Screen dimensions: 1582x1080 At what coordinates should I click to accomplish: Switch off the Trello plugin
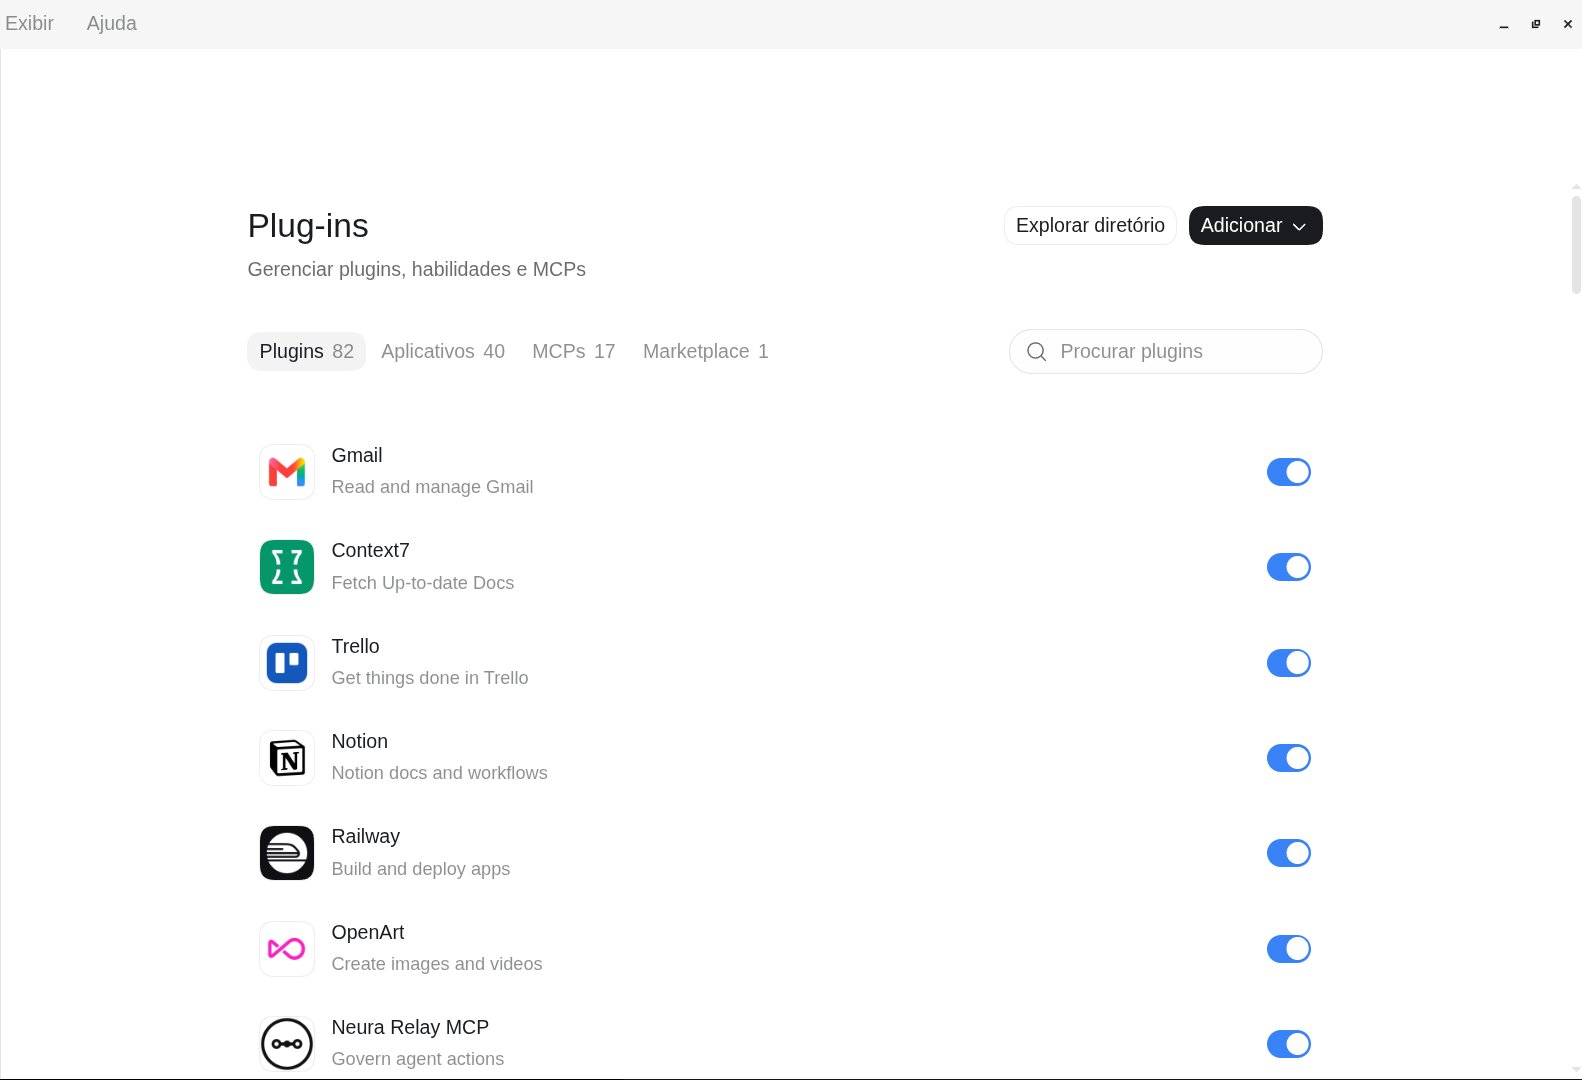[1288, 663]
